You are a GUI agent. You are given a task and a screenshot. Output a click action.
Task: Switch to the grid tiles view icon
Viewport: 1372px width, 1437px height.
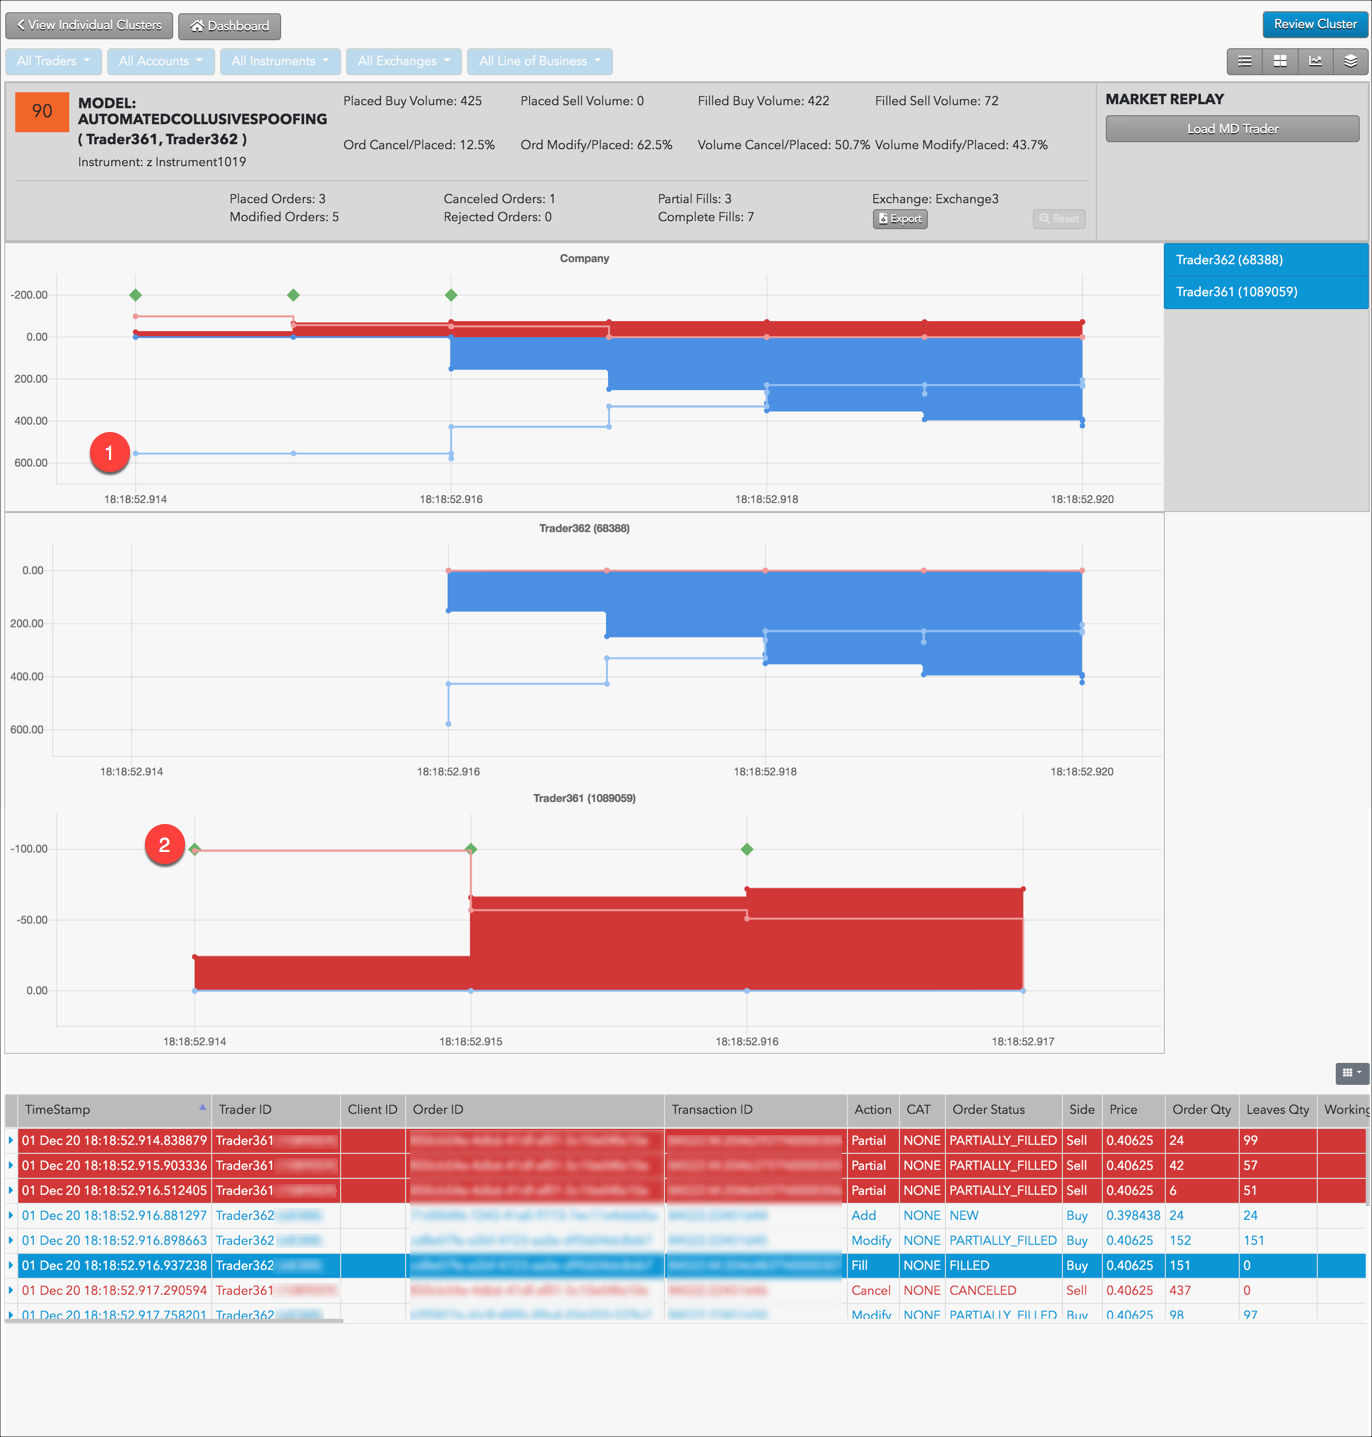click(x=1280, y=61)
